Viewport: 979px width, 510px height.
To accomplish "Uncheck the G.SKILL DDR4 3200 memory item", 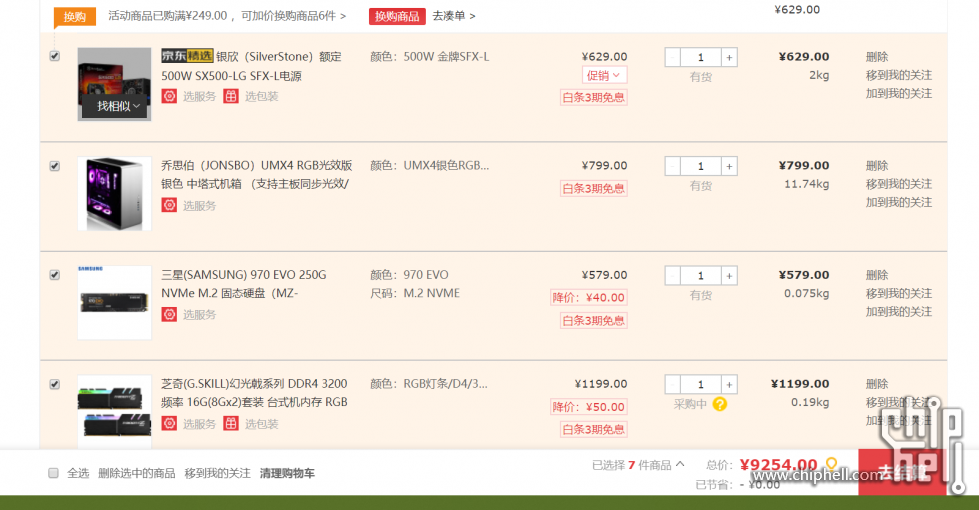I will pos(54,385).
